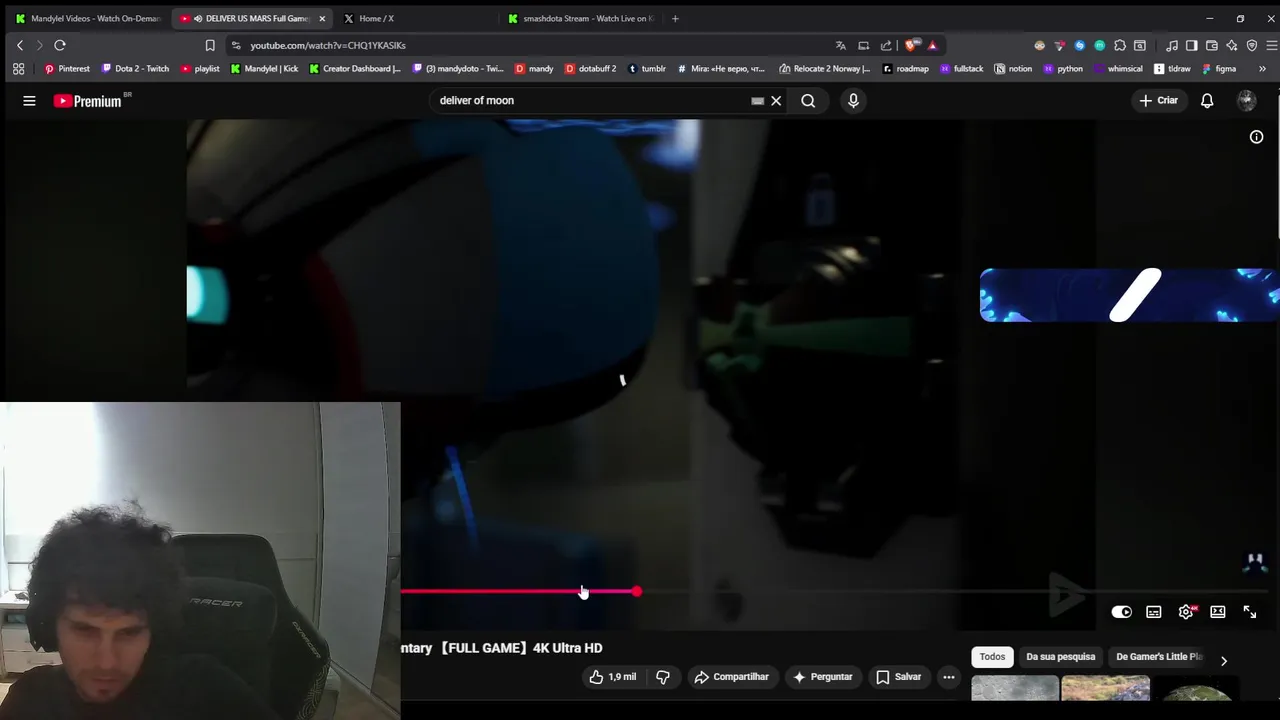The width and height of the screenshot is (1280, 720).
Task: Switch to smashdota Stream tab
Action: click(581, 18)
